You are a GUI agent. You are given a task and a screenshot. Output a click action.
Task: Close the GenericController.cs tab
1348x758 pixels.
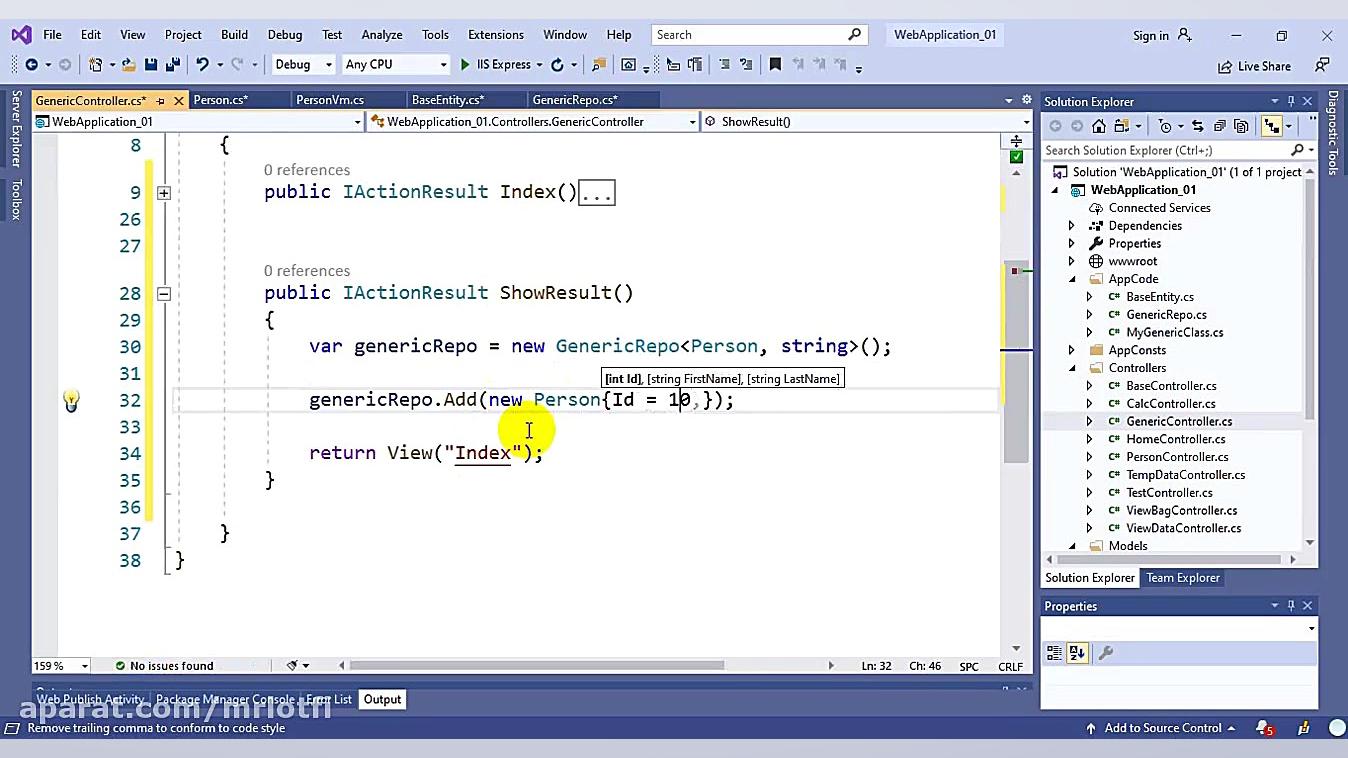click(x=179, y=101)
